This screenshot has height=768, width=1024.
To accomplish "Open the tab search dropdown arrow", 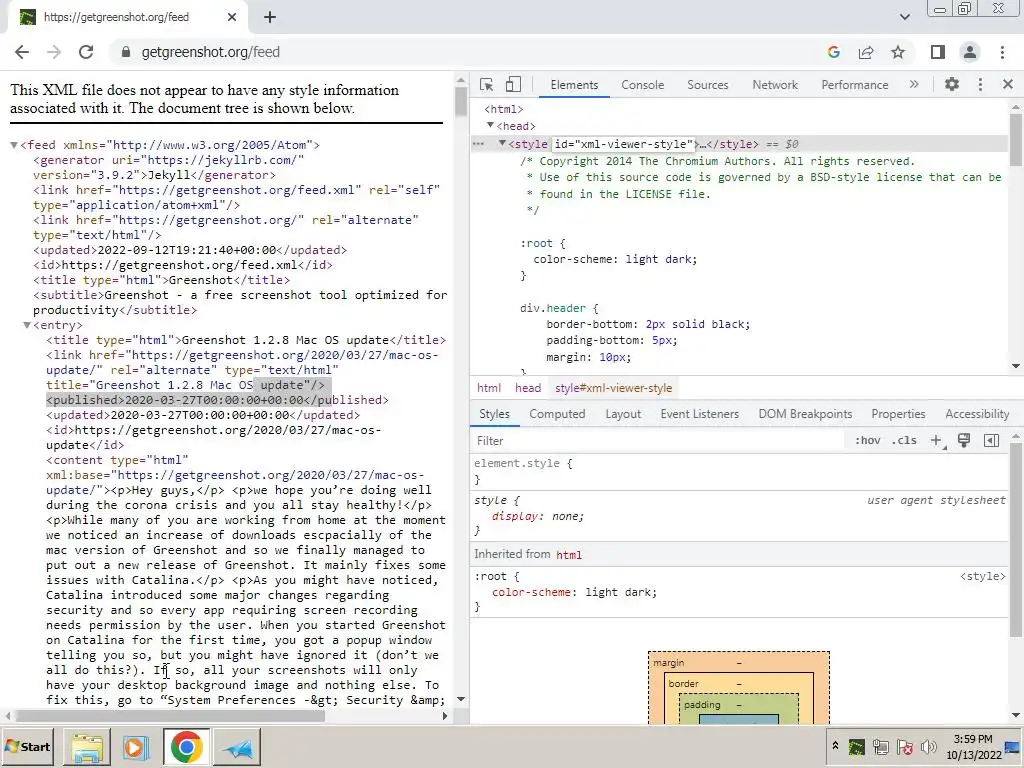I will tap(904, 17).
